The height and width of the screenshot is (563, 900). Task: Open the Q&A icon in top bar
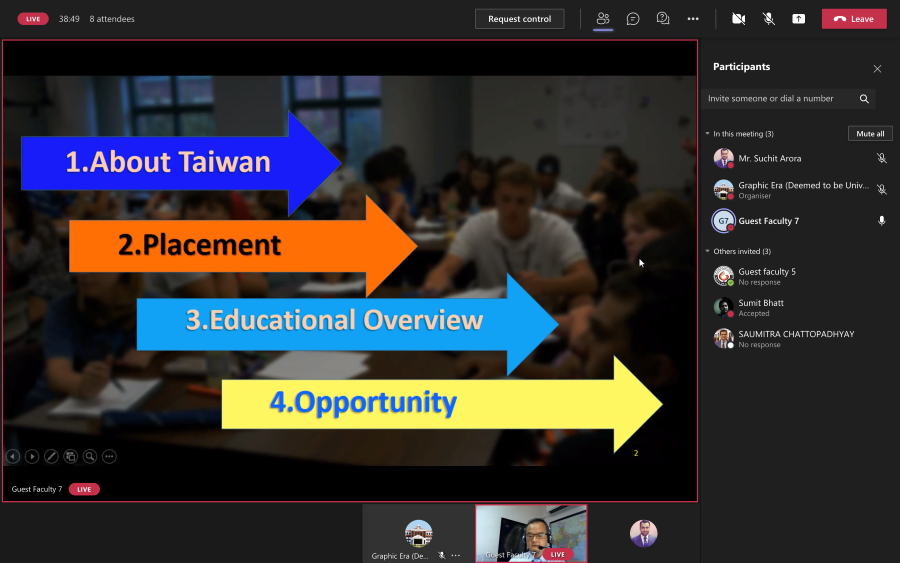pyautogui.click(x=663, y=19)
